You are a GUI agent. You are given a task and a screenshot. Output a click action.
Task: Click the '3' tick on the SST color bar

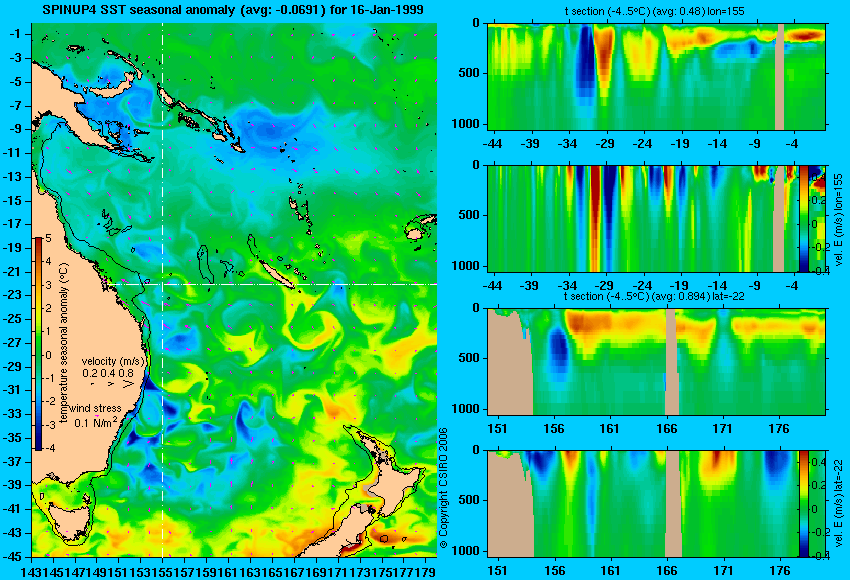48,285
